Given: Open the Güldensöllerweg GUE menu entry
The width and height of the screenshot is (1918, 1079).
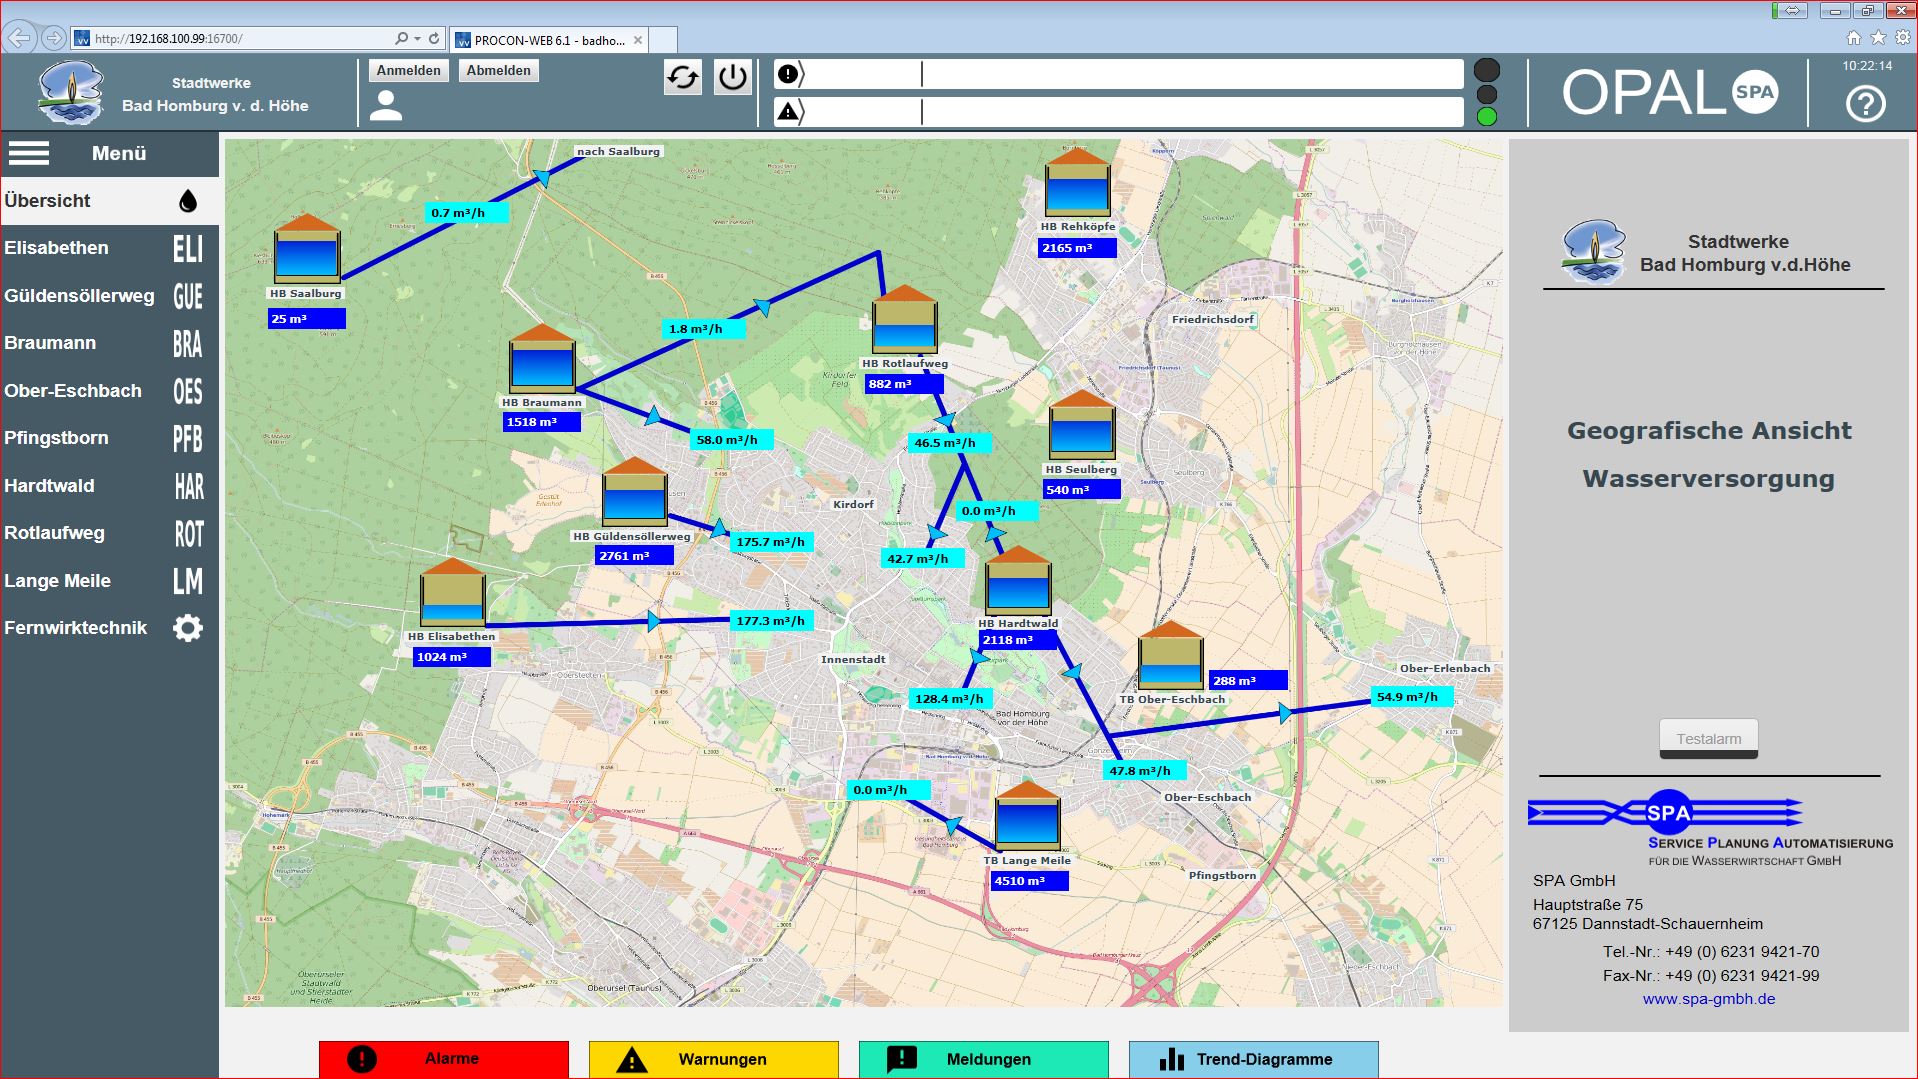Looking at the screenshot, I should (109, 296).
